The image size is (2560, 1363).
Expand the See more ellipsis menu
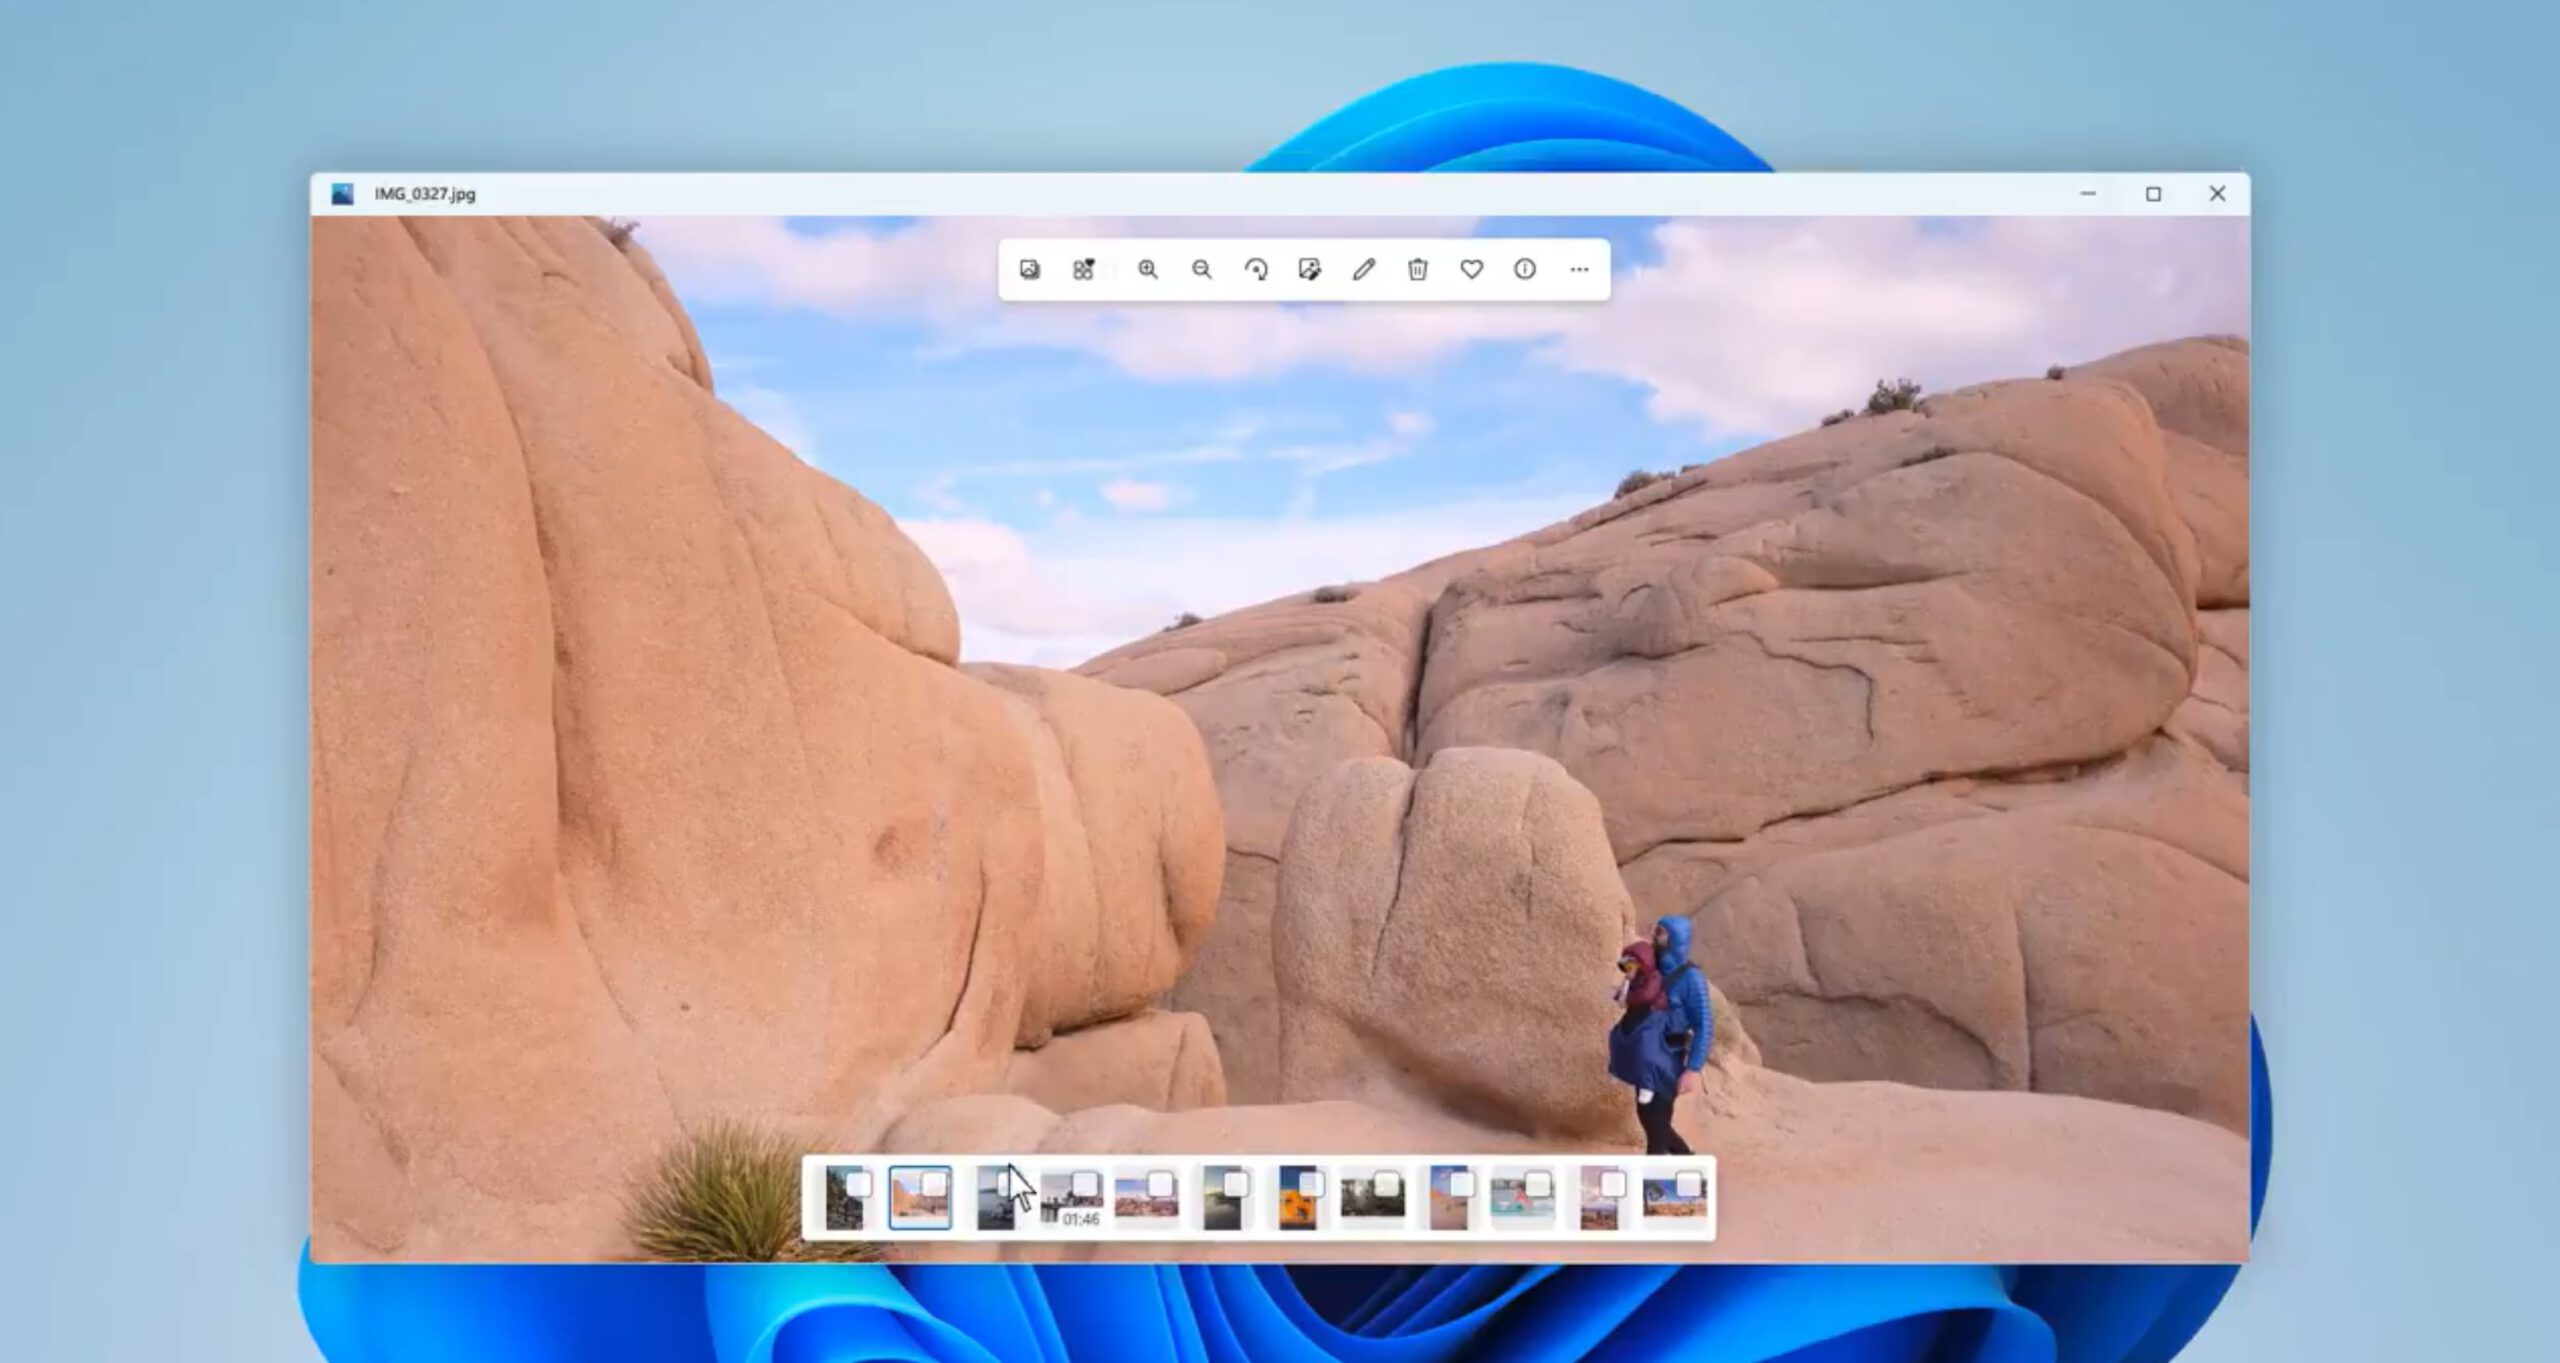click(x=1578, y=269)
